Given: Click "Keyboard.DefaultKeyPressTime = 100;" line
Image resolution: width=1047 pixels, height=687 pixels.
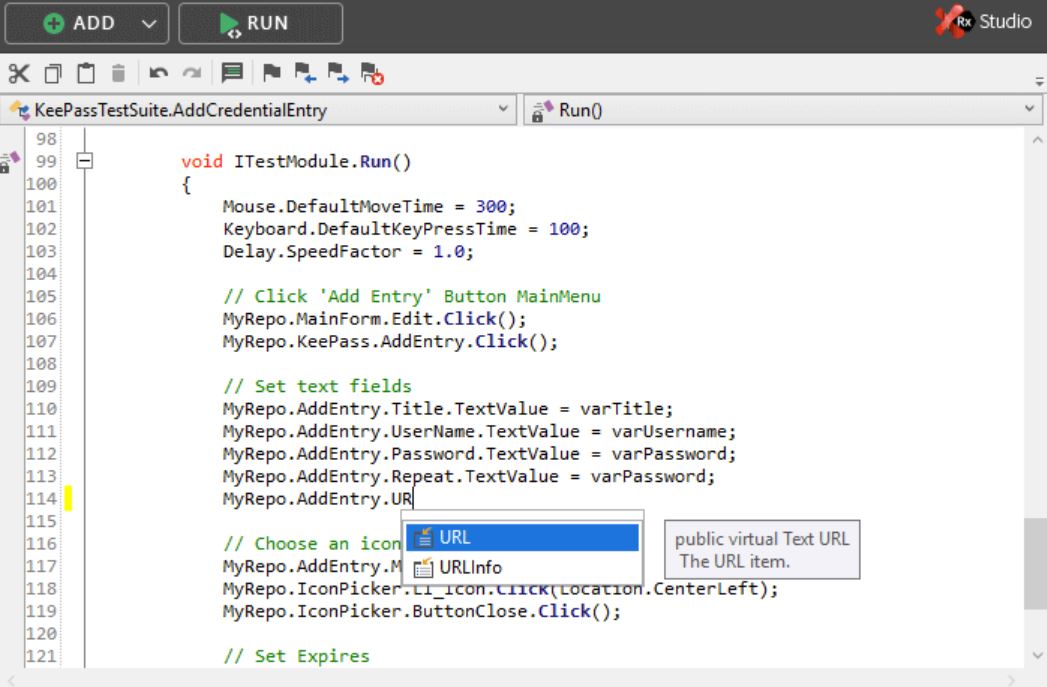Looking at the screenshot, I should [406, 229].
